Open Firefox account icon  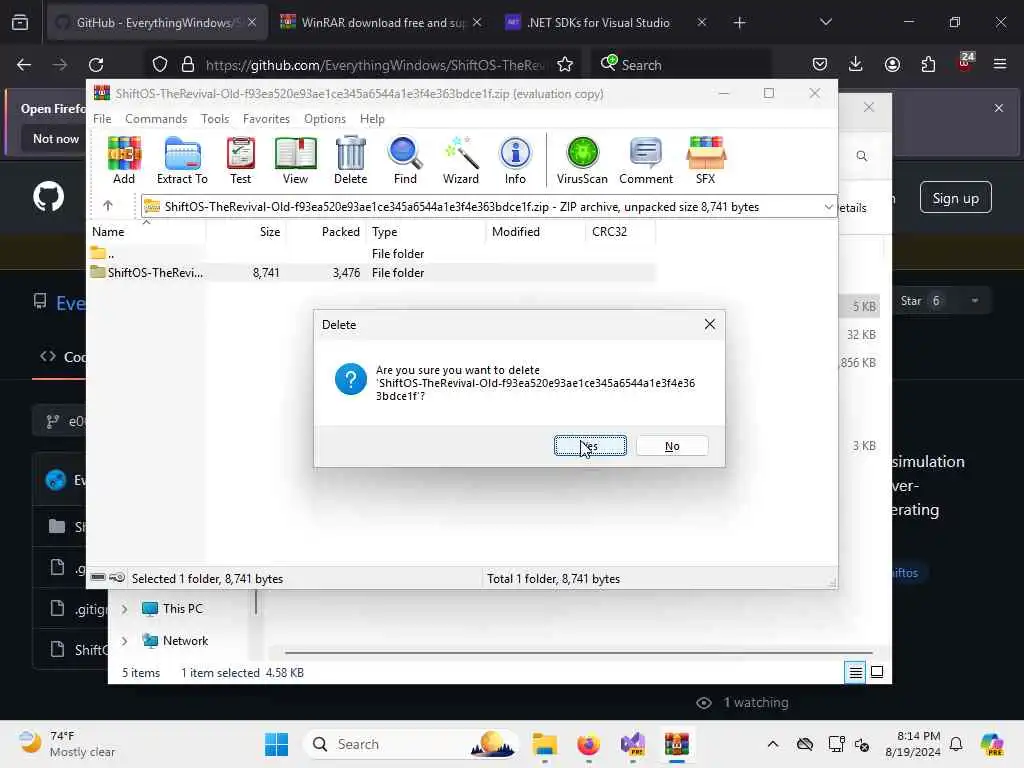892,64
